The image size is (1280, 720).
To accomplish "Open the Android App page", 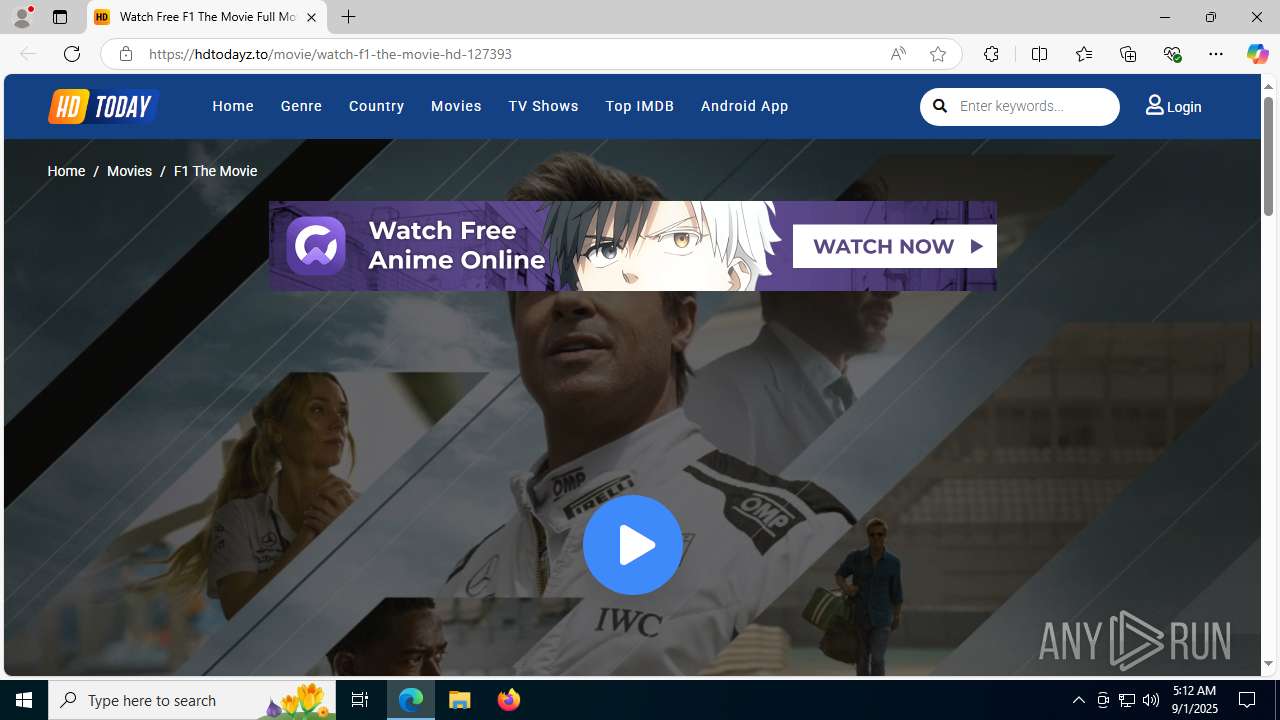I will click(744, 106).
